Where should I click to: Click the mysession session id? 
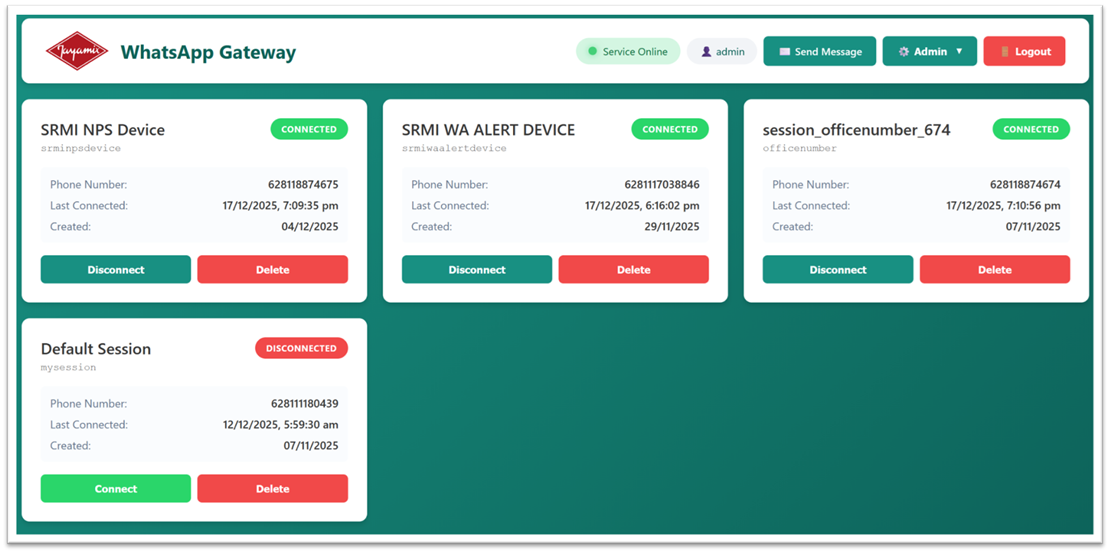(x=69, y=367)
